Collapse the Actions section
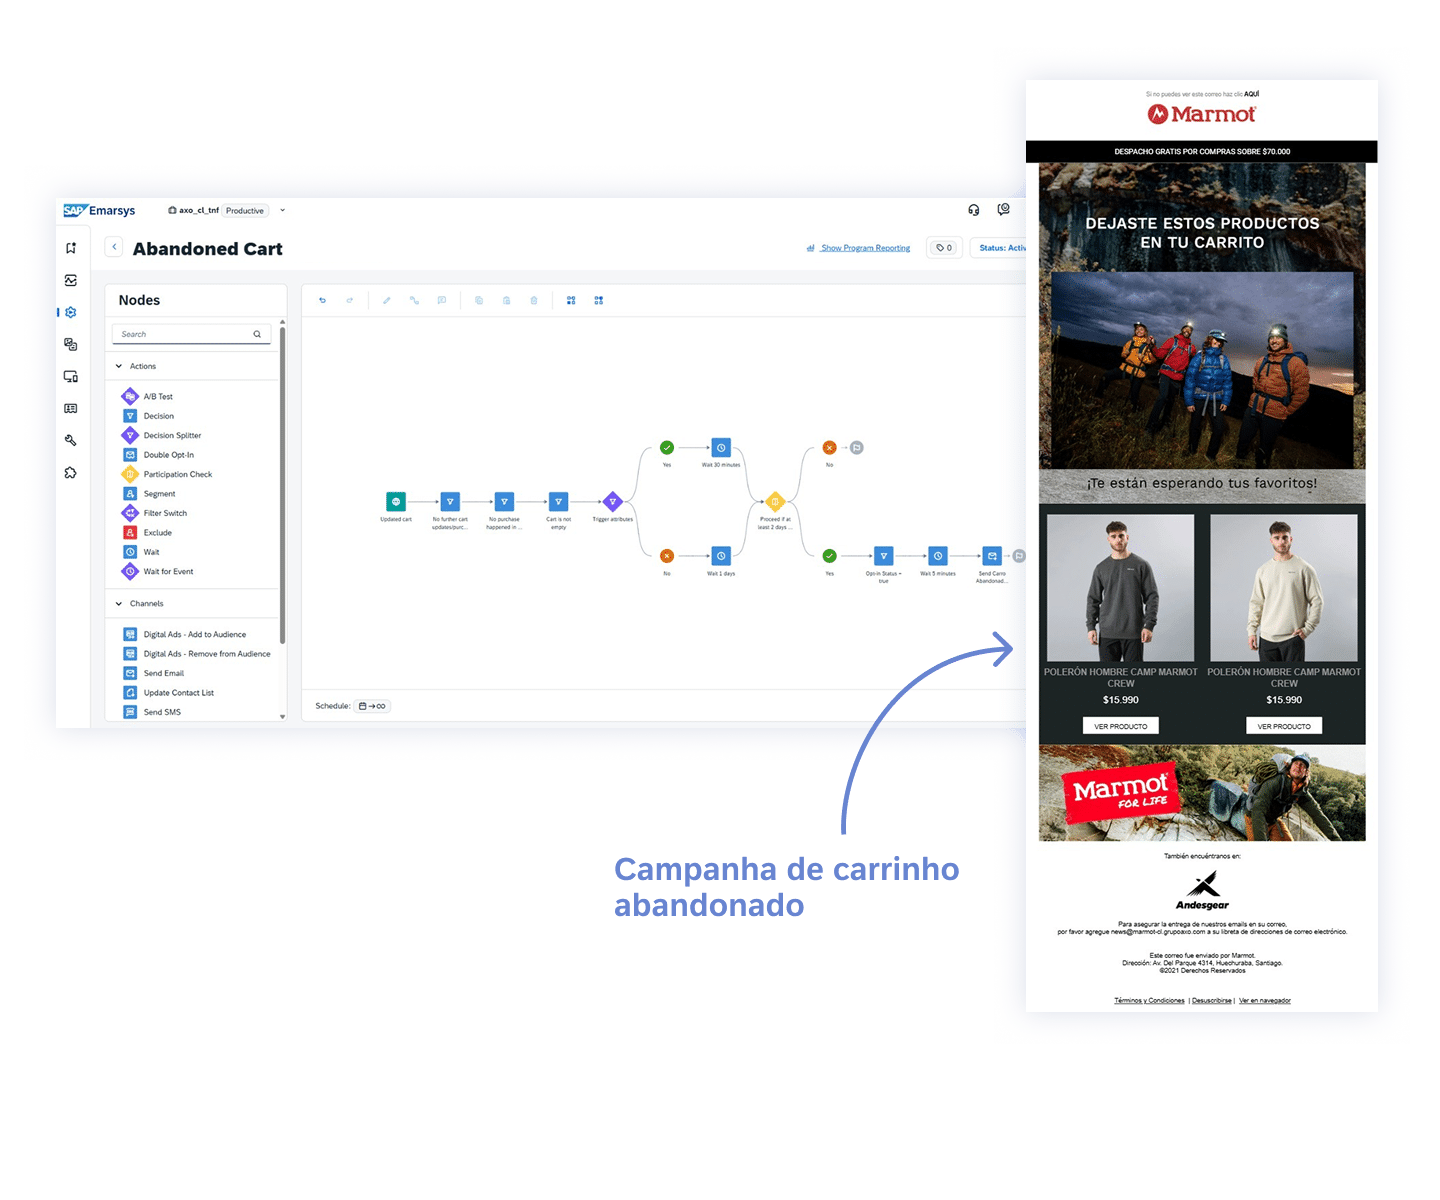The image size is (1440, 1200). click(x=119, y=367)
